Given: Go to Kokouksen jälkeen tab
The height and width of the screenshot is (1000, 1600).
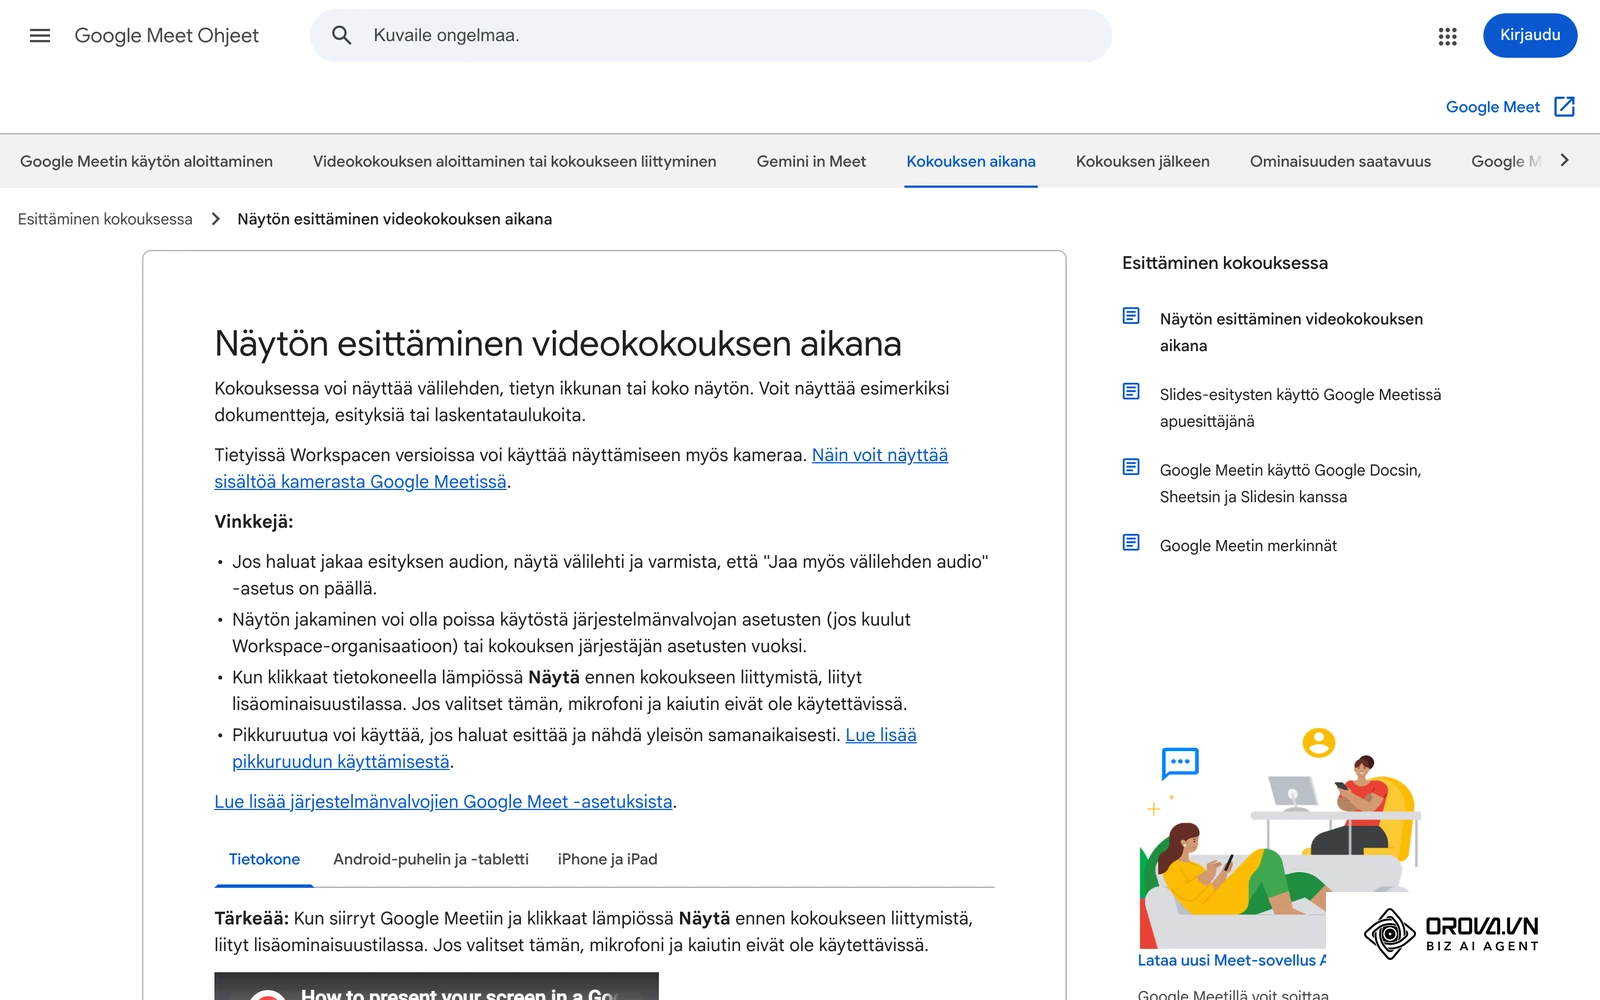Looking at the screenshot, I should (x=1143, y=161).
